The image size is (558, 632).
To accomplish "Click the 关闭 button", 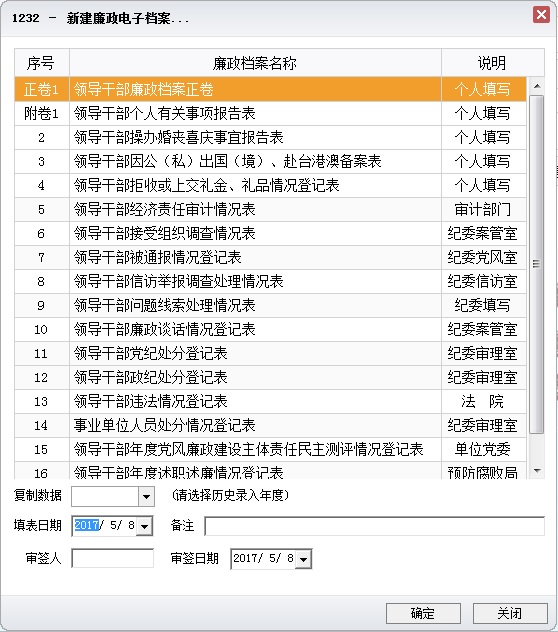I will click(510, 613).
